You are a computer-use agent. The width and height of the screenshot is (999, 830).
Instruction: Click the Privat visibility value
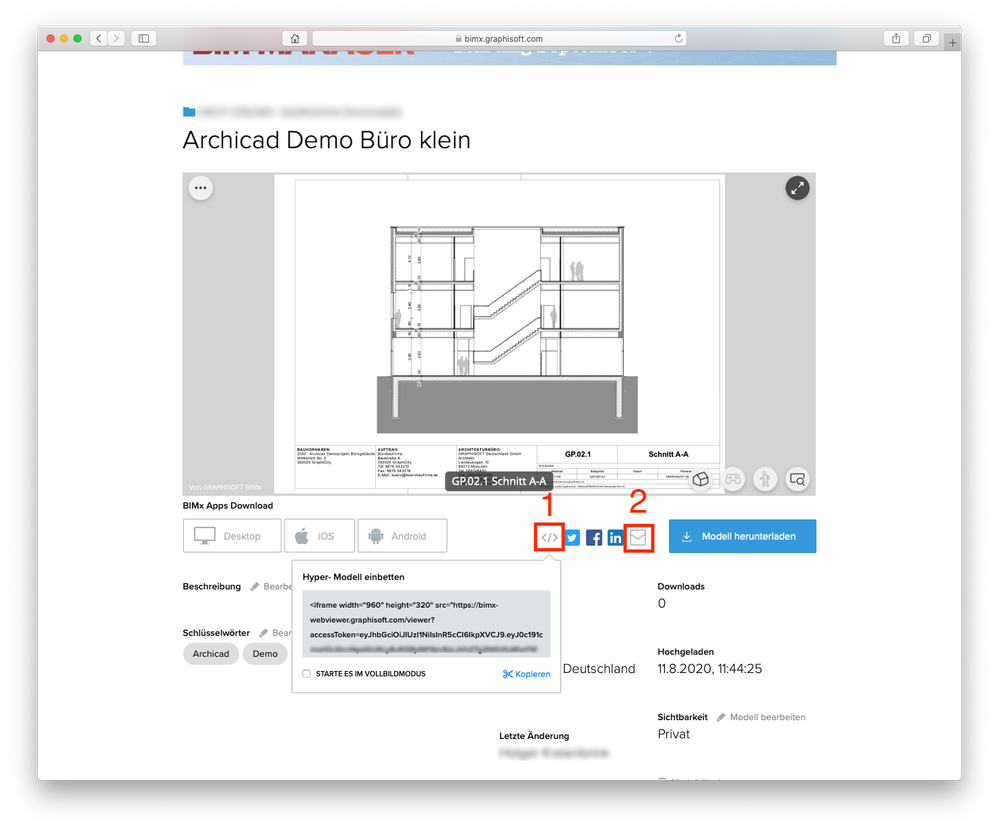[x=673, y=734]
